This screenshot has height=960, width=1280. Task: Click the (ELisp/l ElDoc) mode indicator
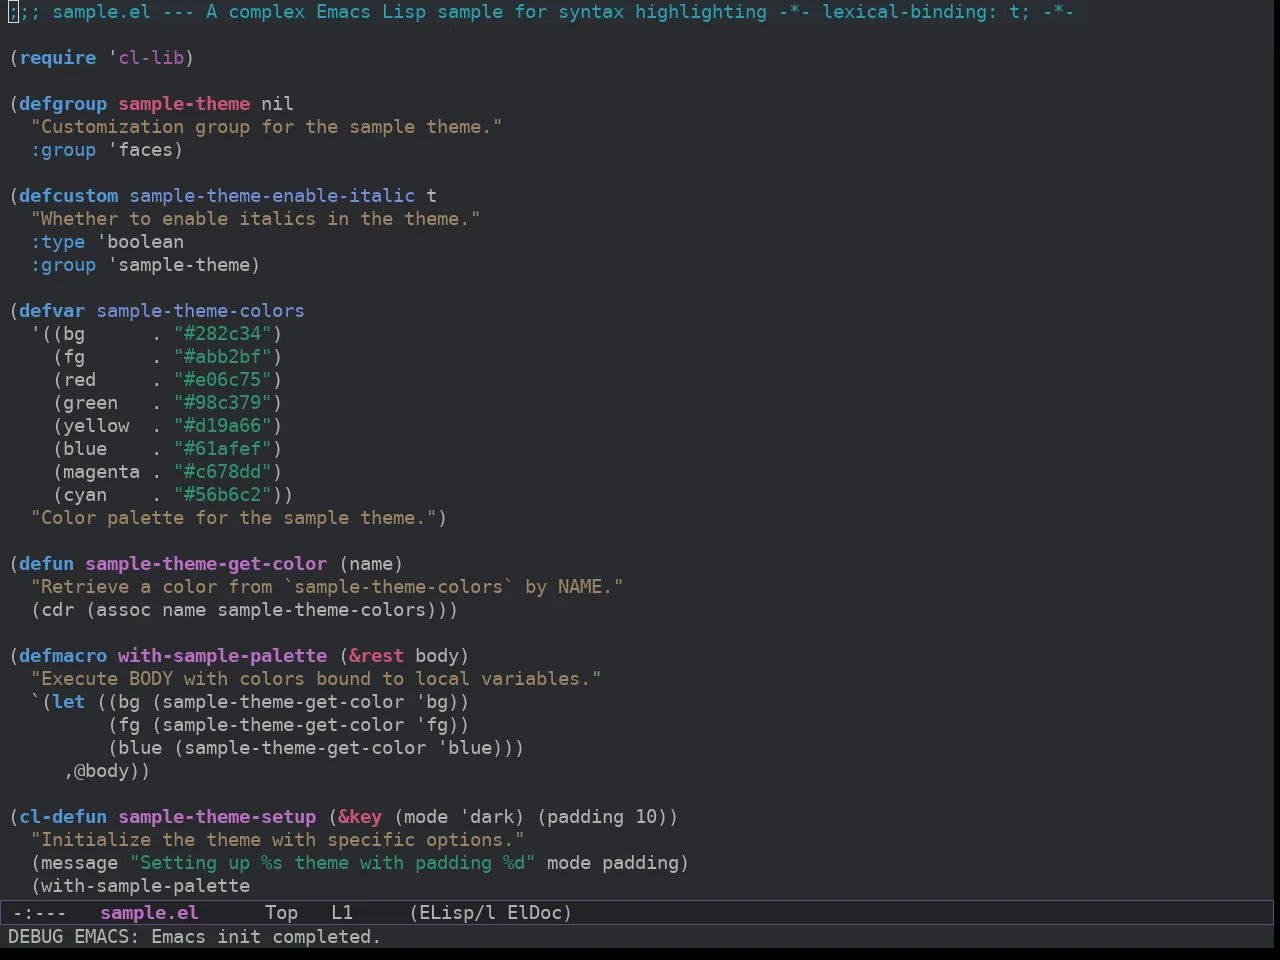coord(491,913)
